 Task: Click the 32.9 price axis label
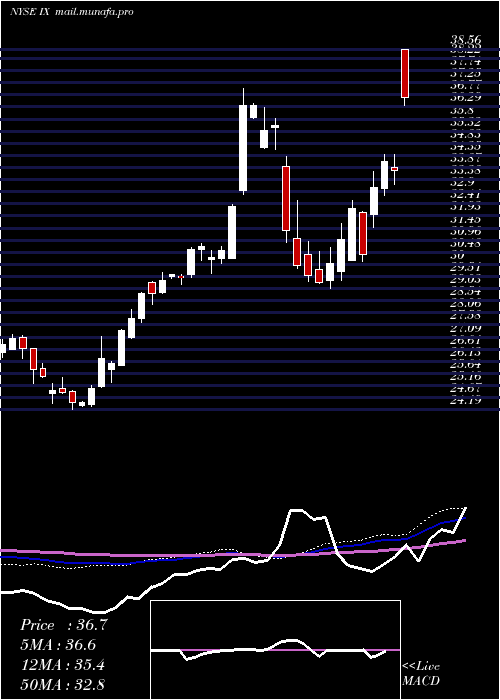462,183
